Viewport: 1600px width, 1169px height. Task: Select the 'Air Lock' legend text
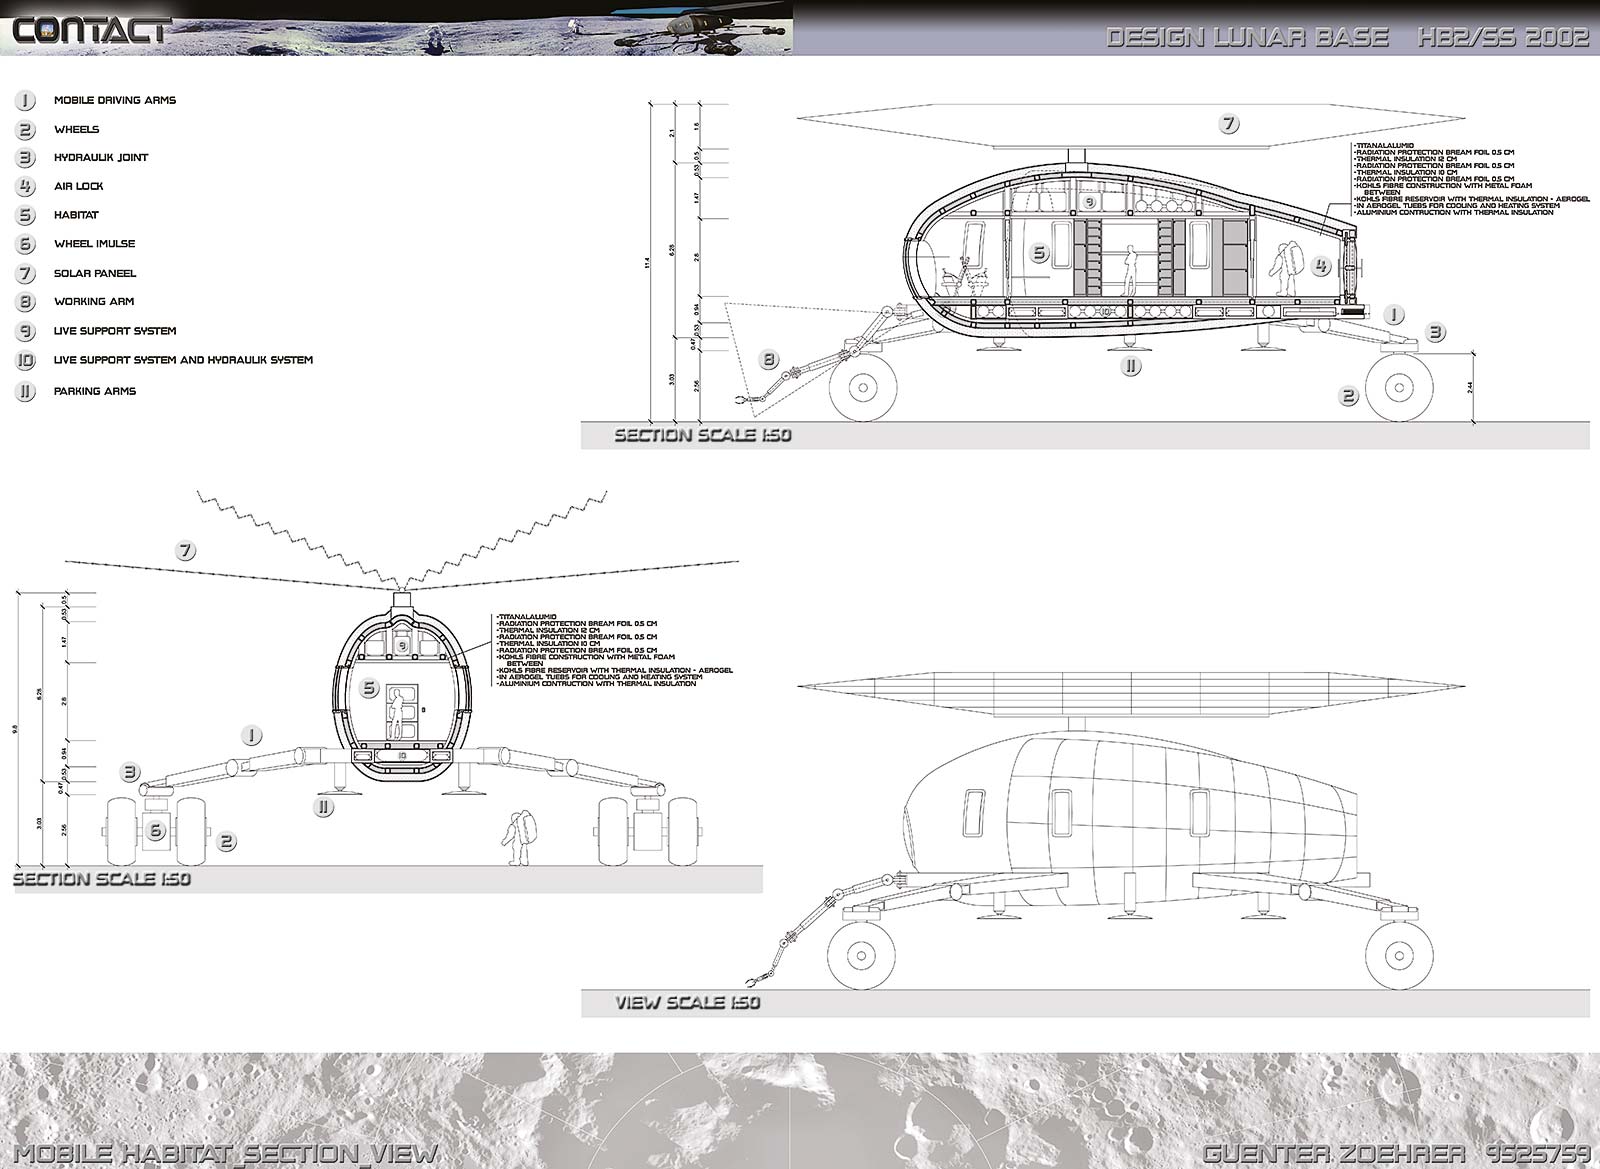(79, 186)
